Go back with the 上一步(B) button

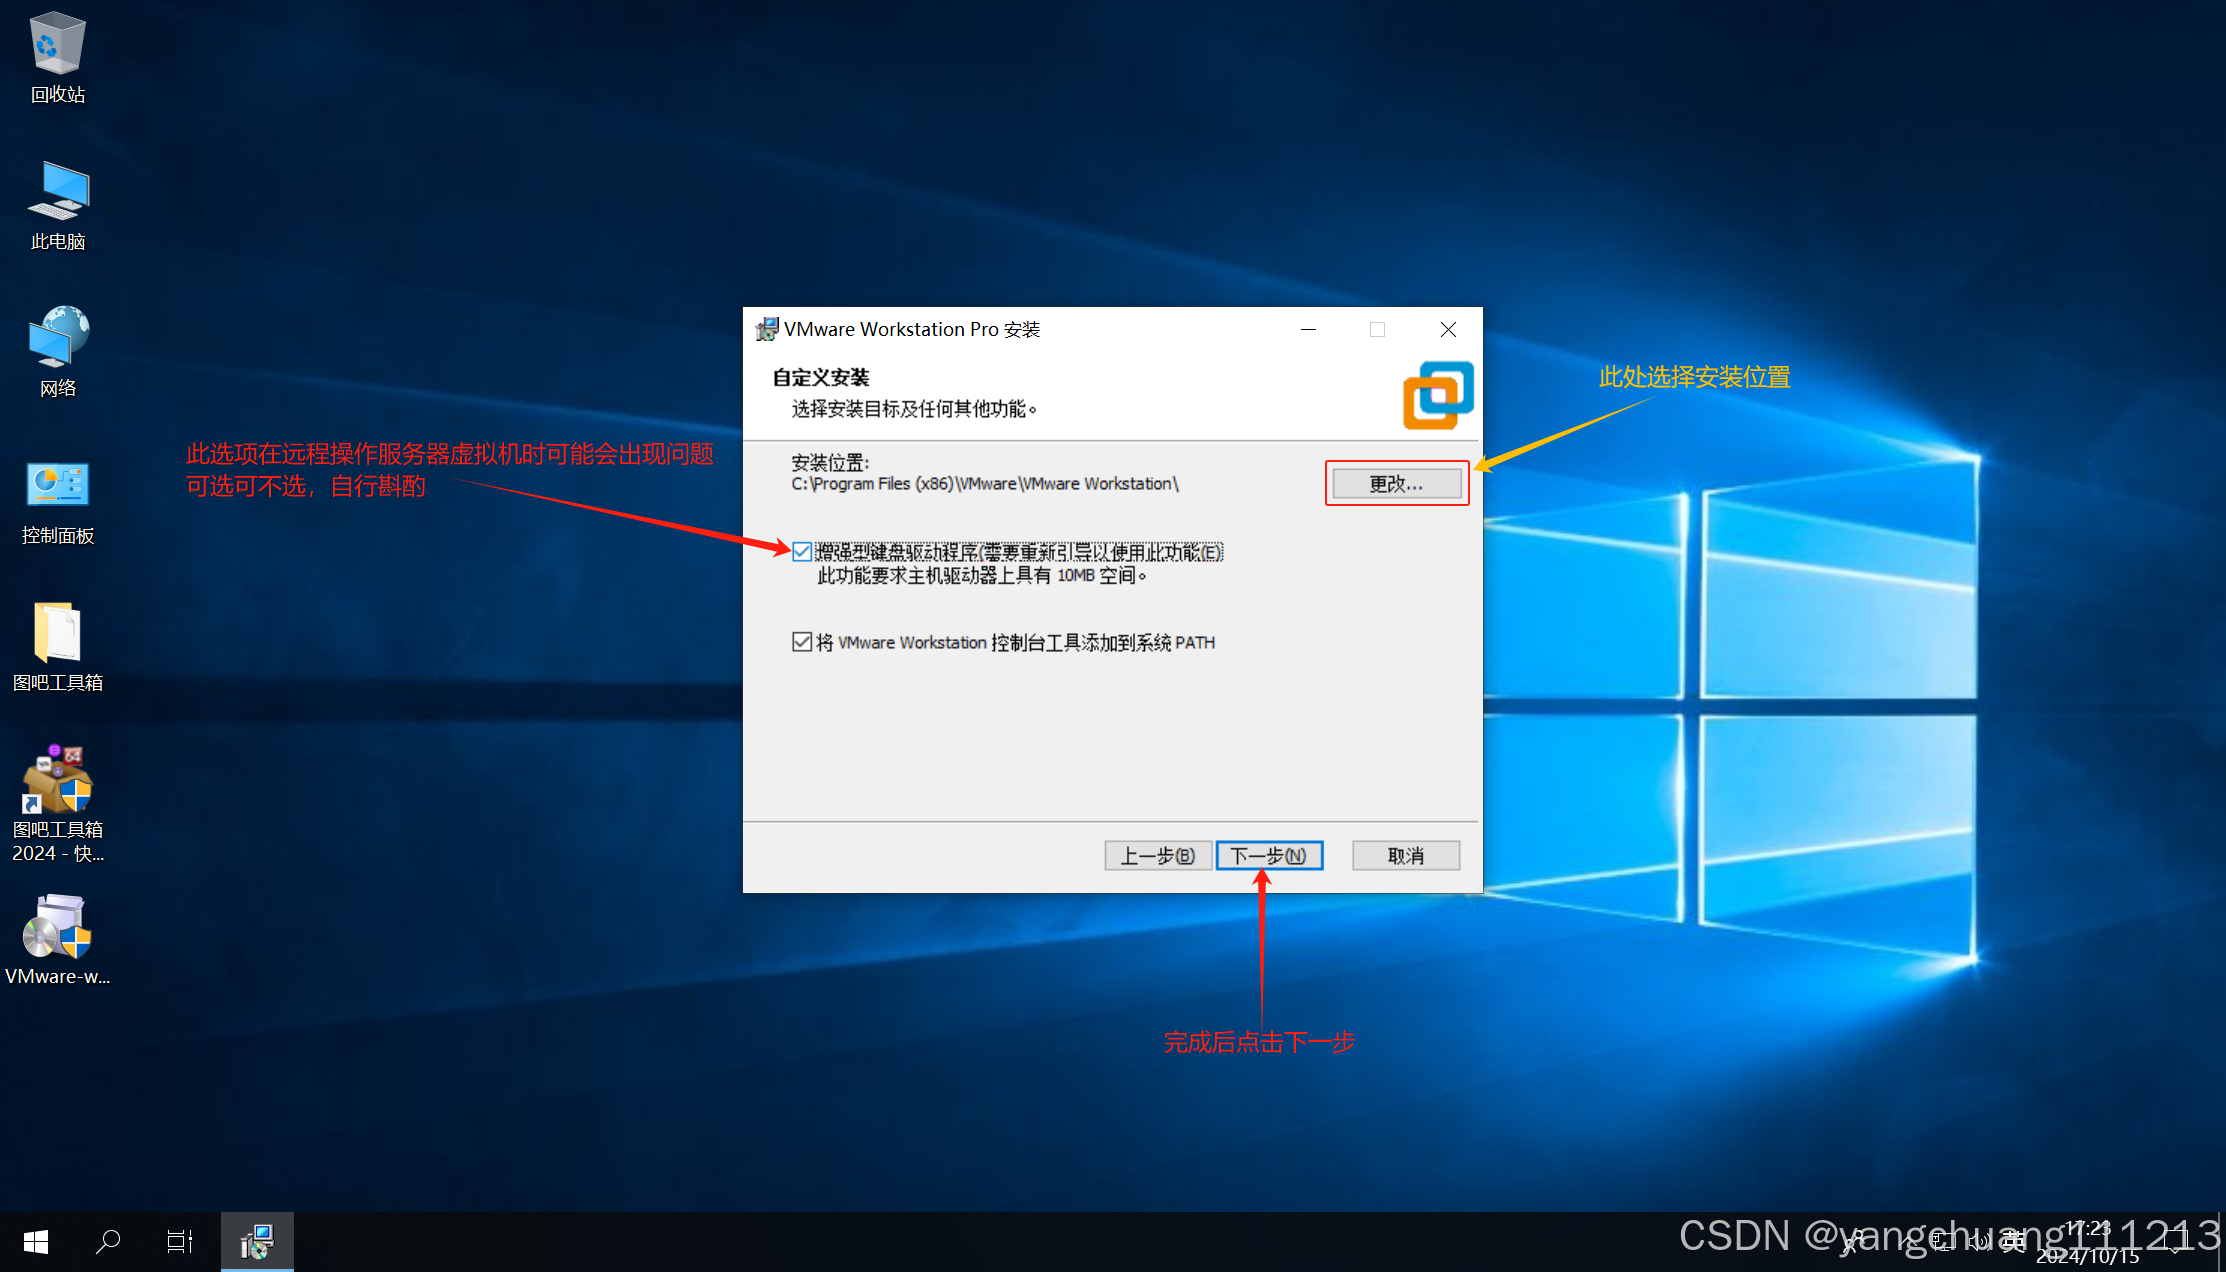point(1158,856)
